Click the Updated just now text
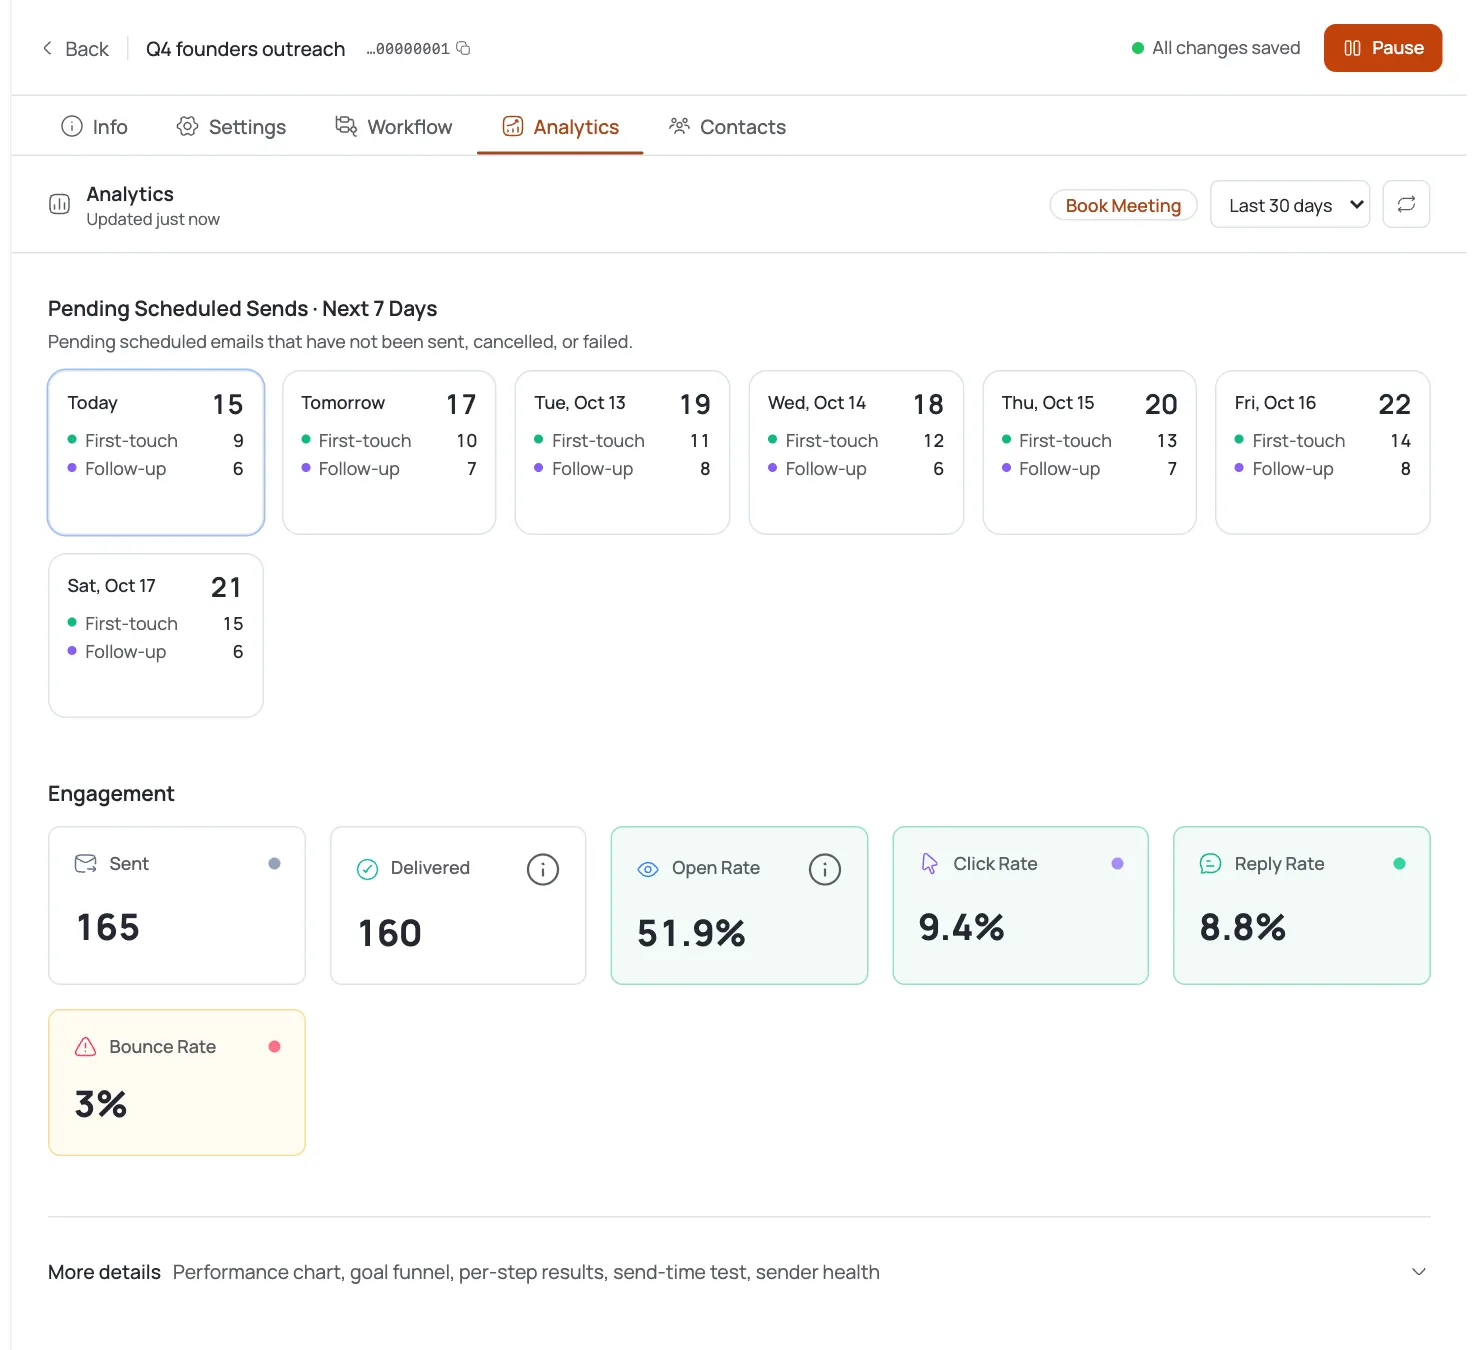This screenshot has height=1350, width=1484. tap(153, 219)
